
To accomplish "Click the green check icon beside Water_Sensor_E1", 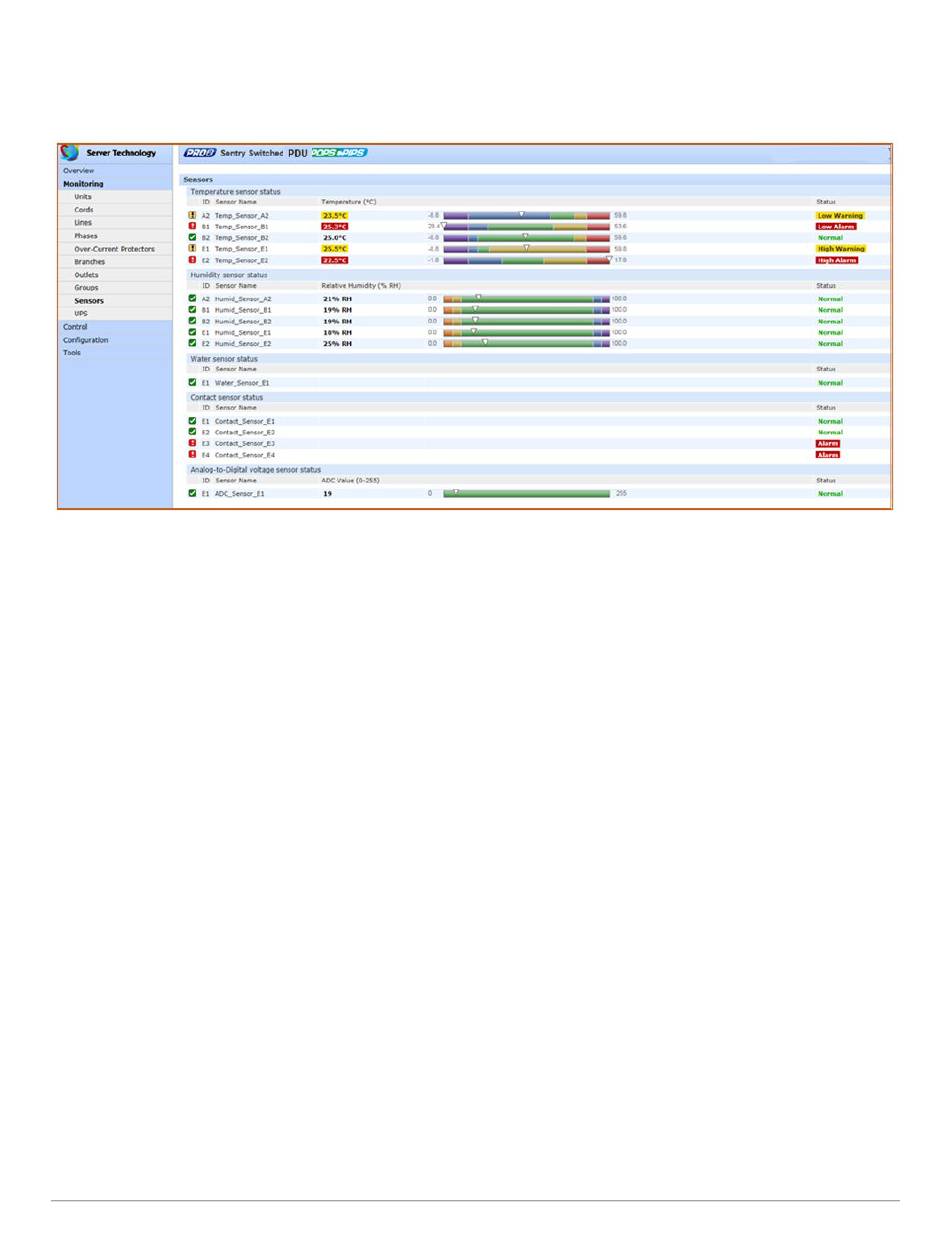I will [192, 382].
